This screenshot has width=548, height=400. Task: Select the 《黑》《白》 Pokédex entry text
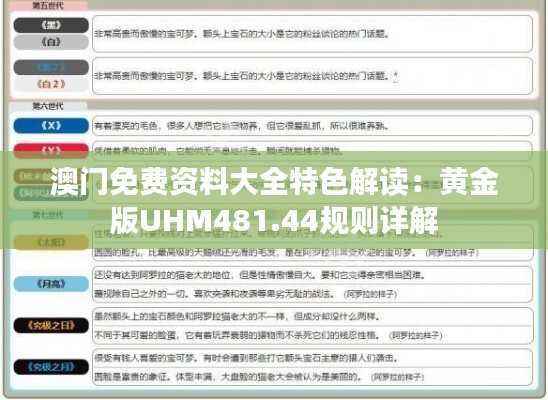242,34
